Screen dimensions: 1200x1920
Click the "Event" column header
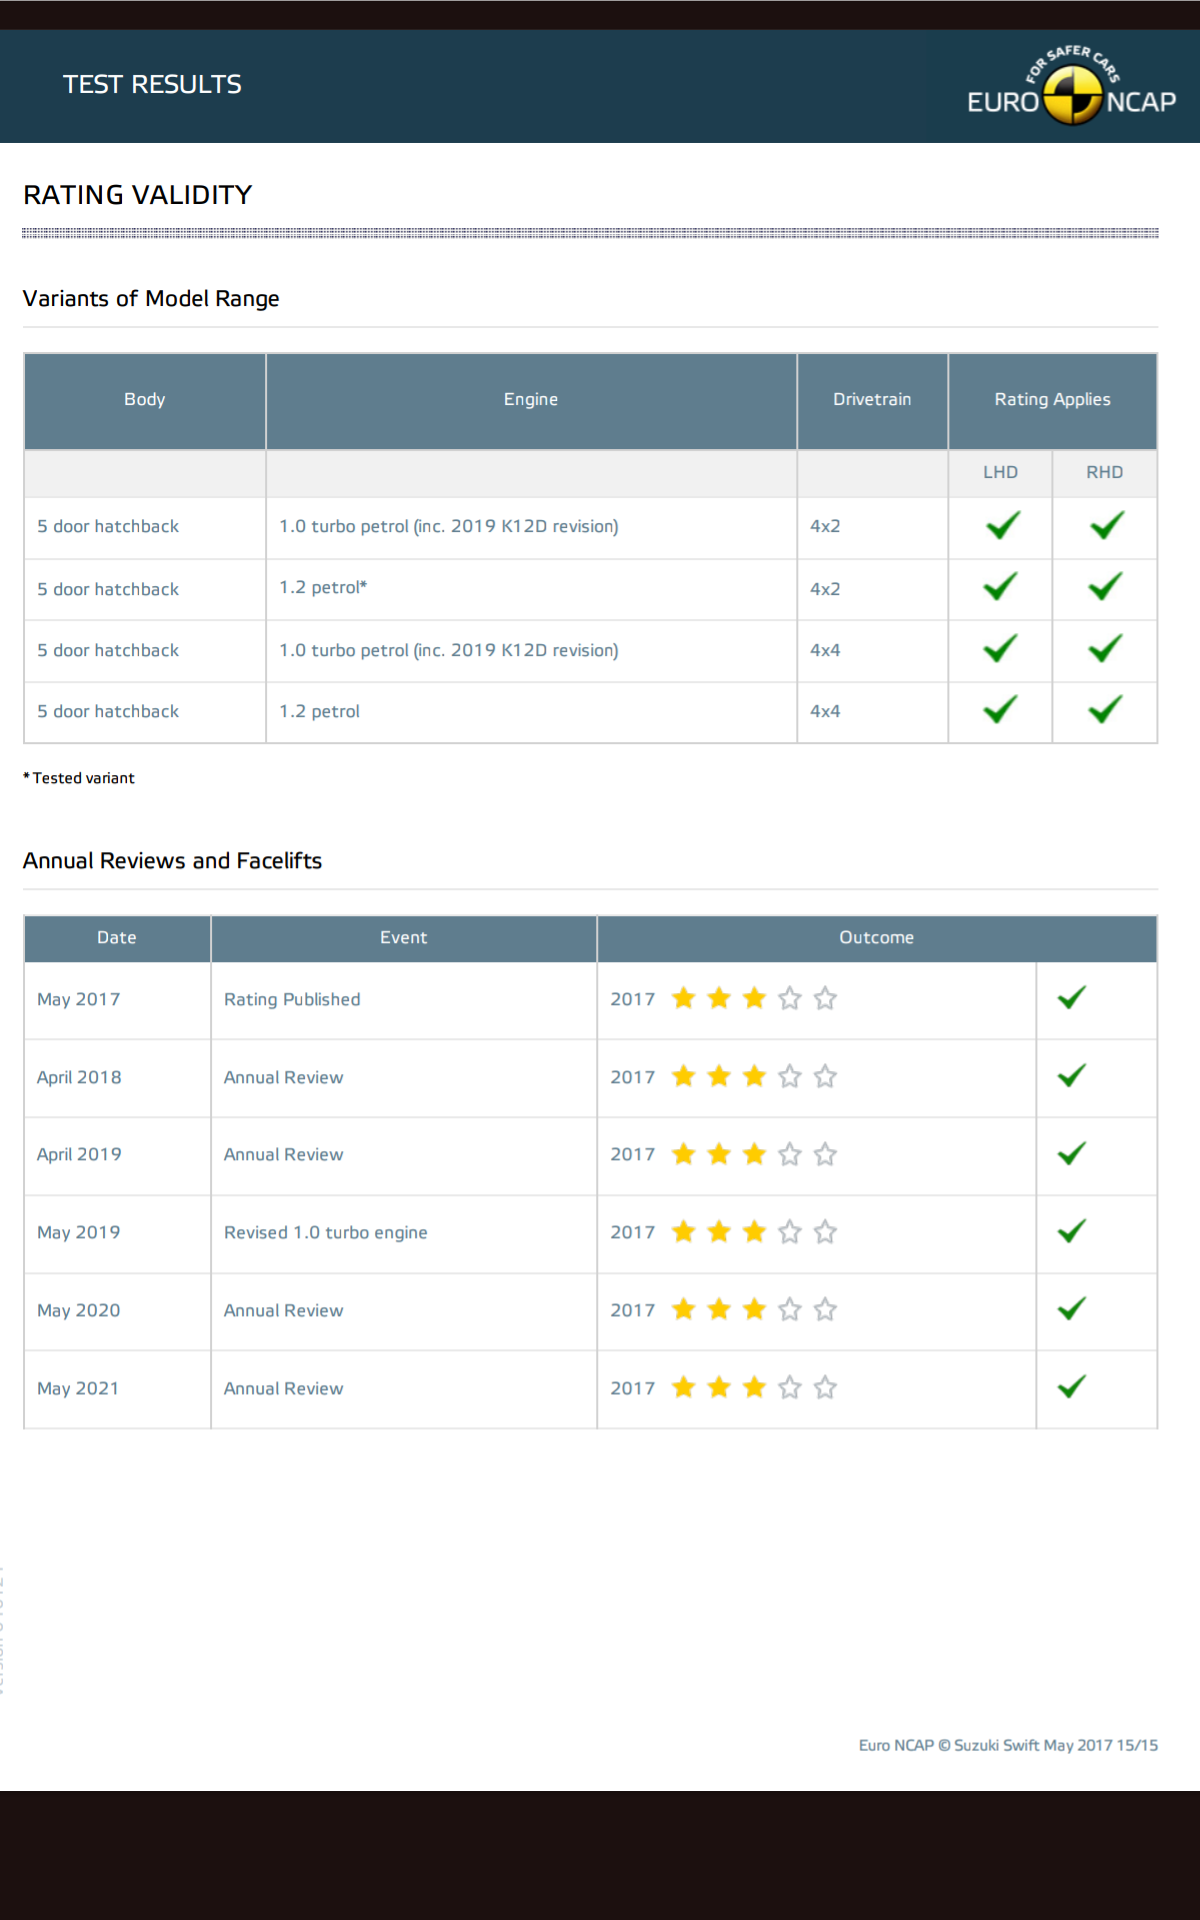tap(404, 938)
